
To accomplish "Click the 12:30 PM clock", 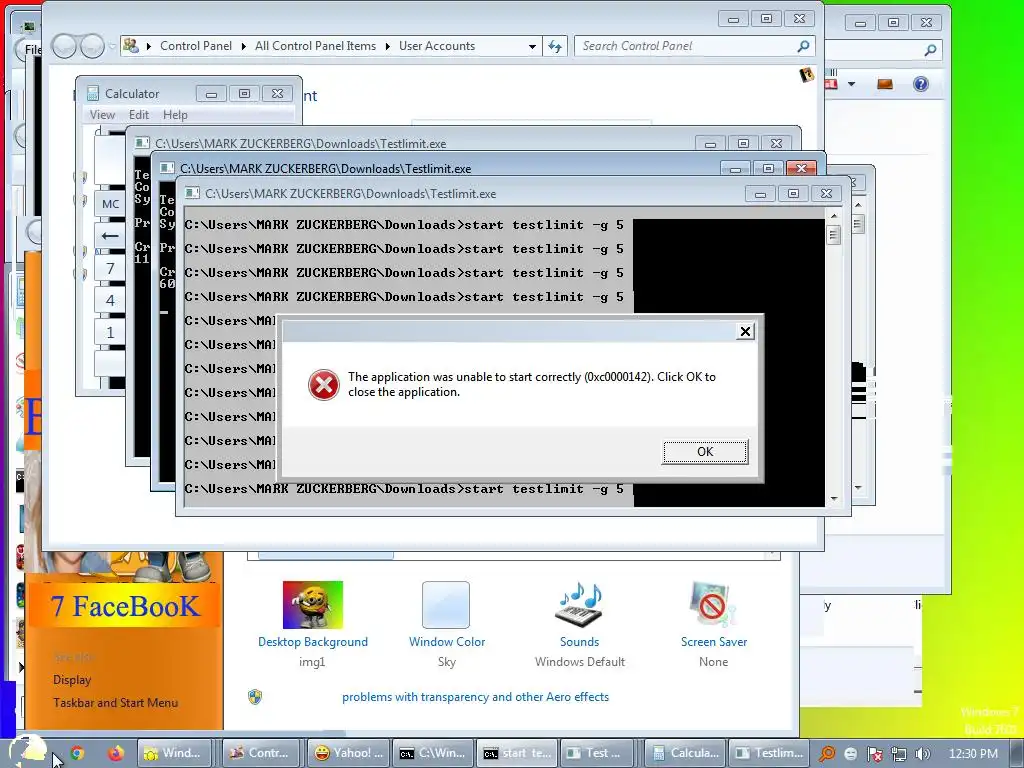I will [973, 754].
